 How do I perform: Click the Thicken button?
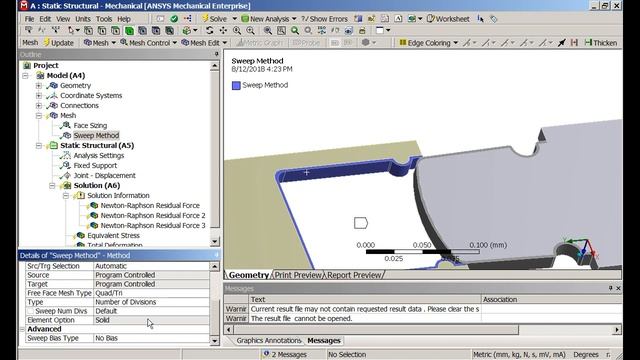coord(601,42)
